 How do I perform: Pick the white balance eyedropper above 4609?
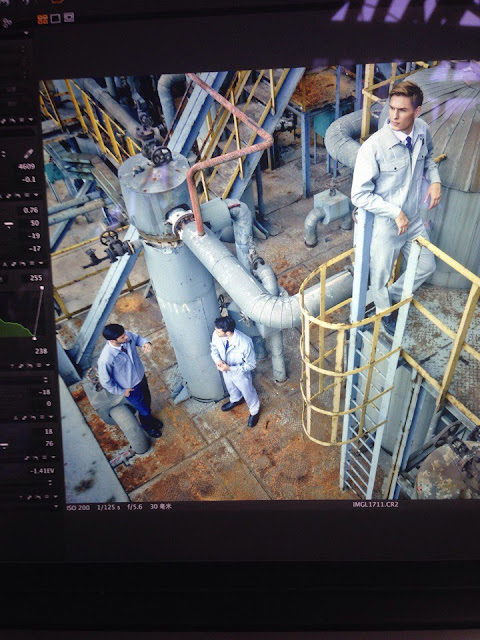click(28, 154)
